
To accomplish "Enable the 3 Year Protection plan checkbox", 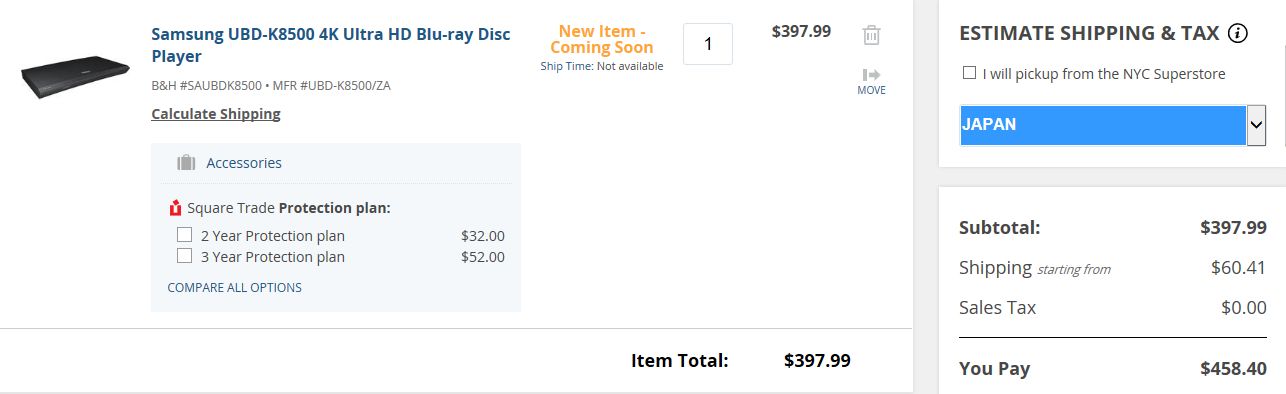I will [x=184, y=256].
